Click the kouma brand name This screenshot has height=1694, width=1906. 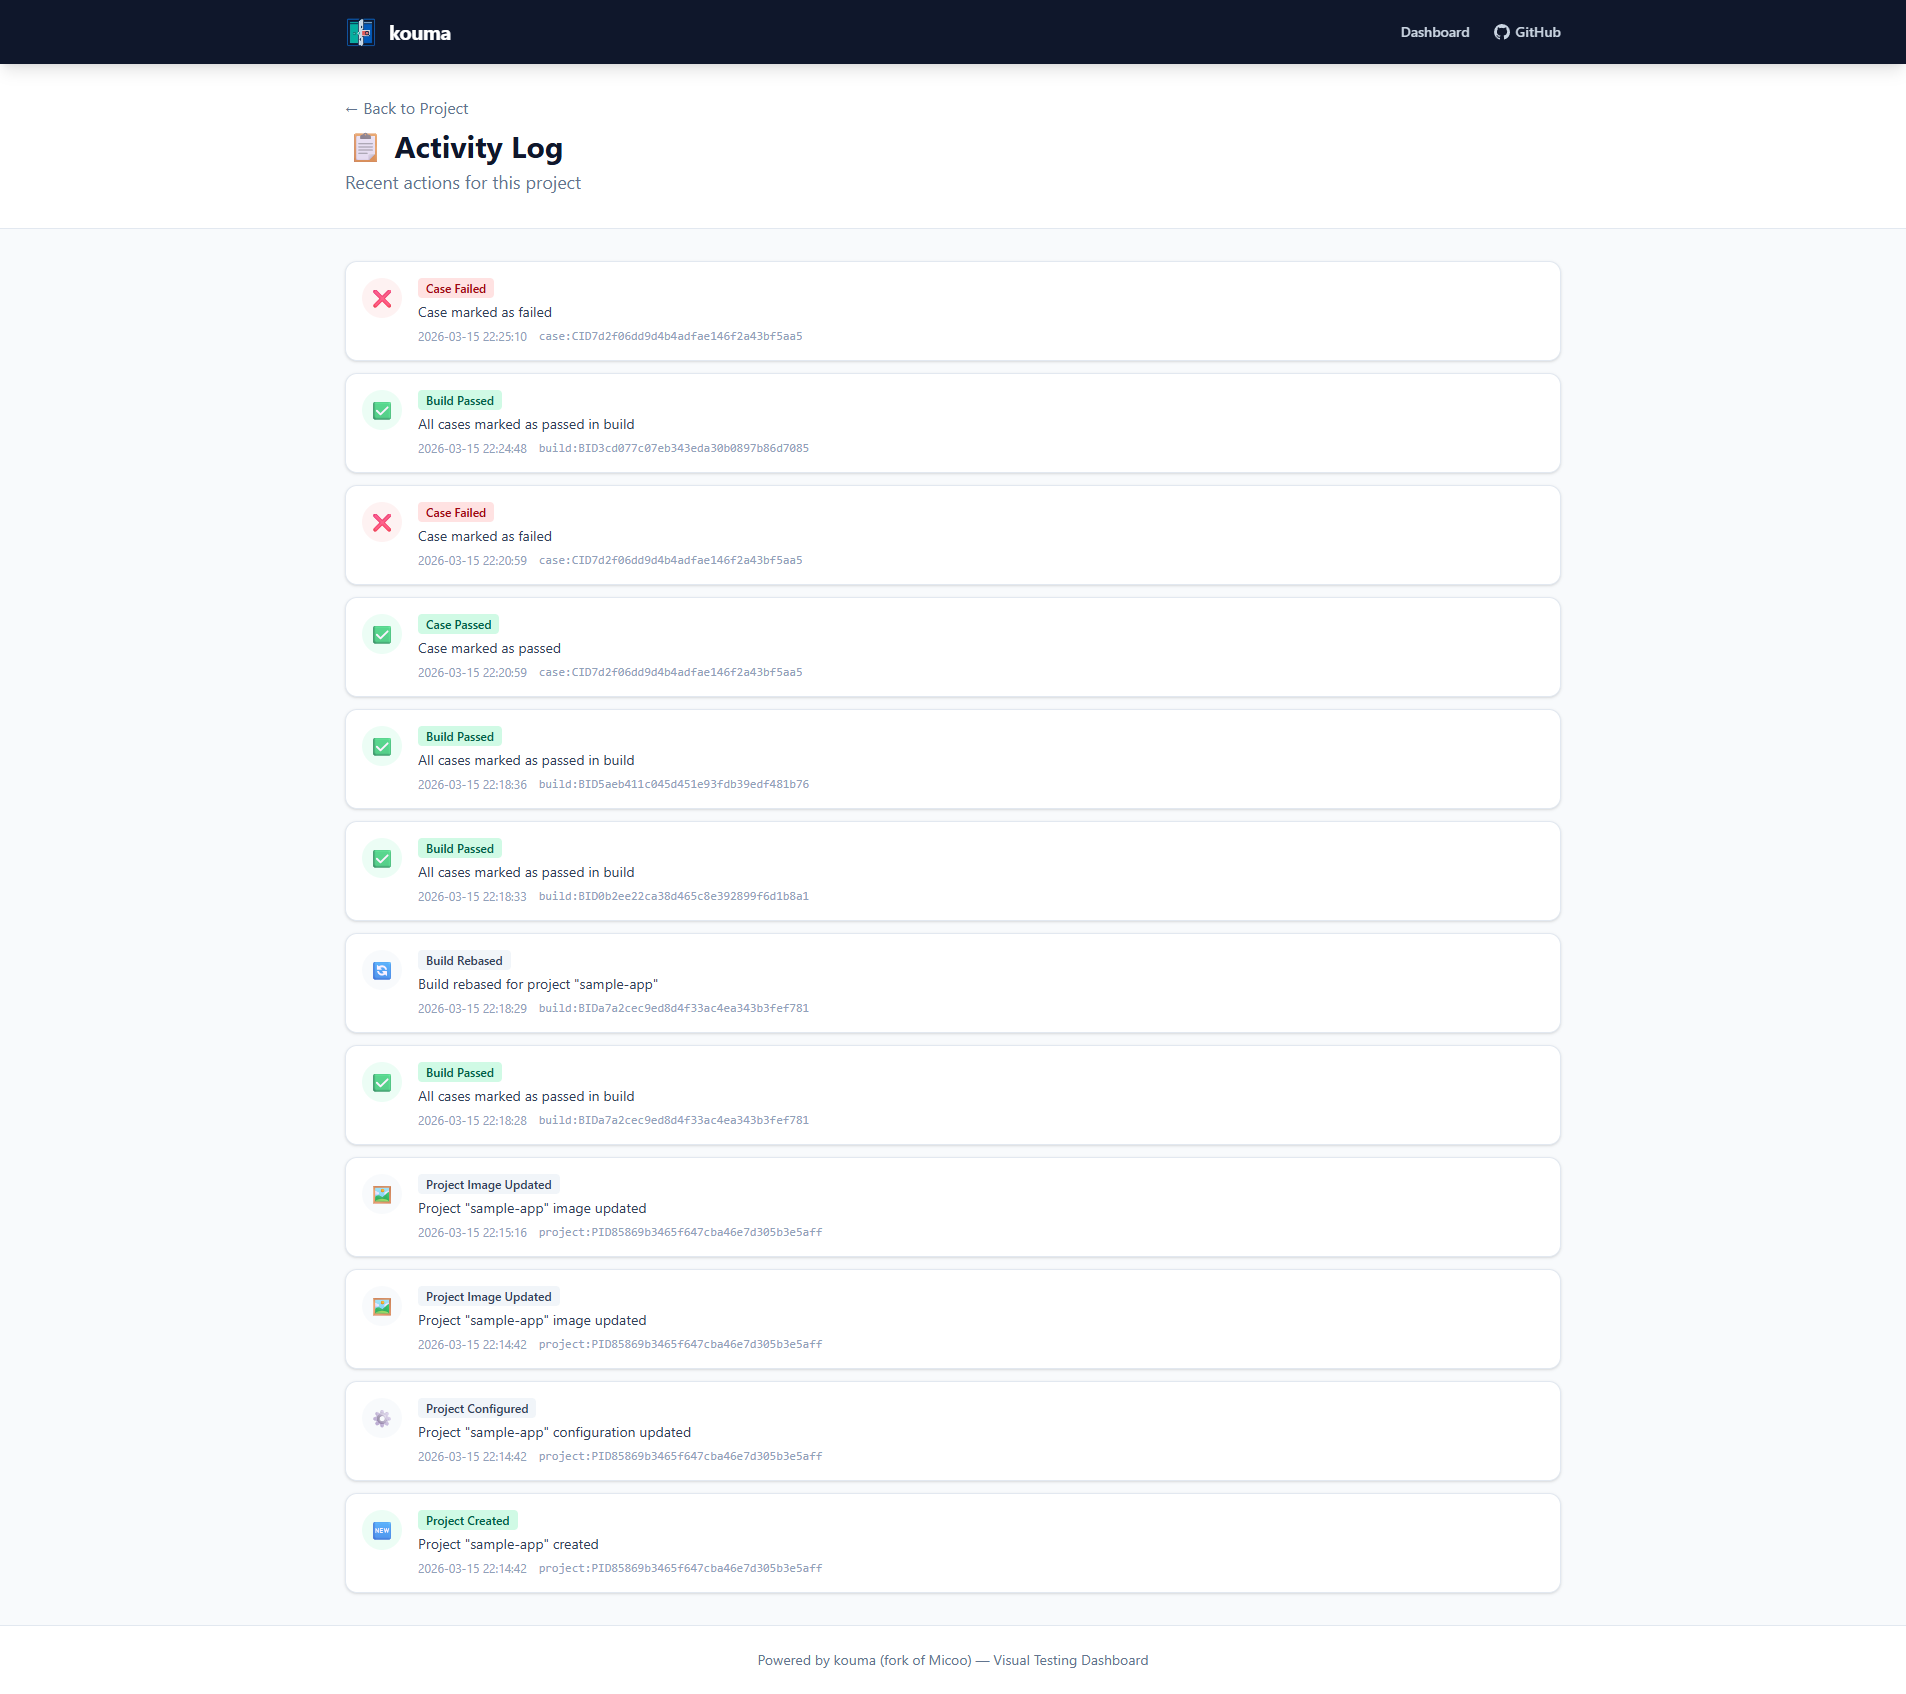coord(420,33)
